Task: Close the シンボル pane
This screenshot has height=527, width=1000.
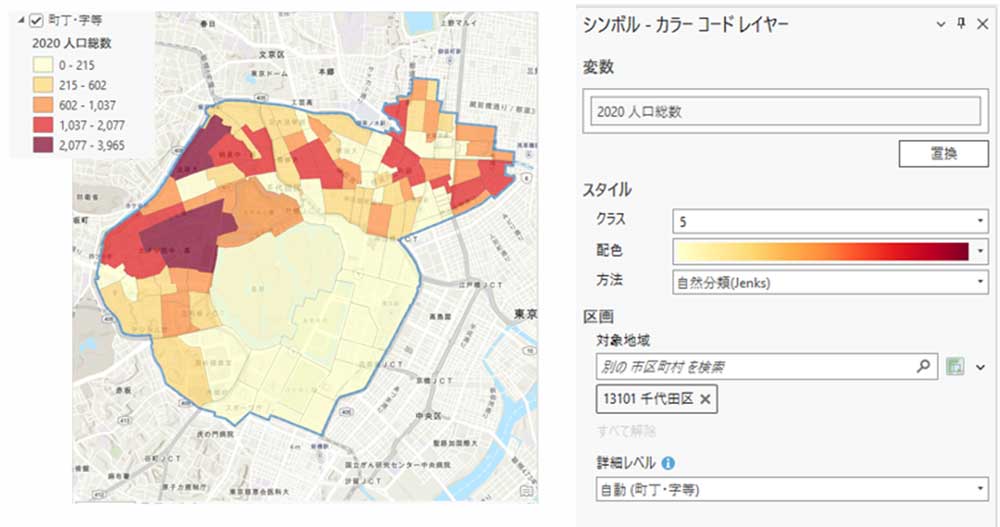Action: 981,24
